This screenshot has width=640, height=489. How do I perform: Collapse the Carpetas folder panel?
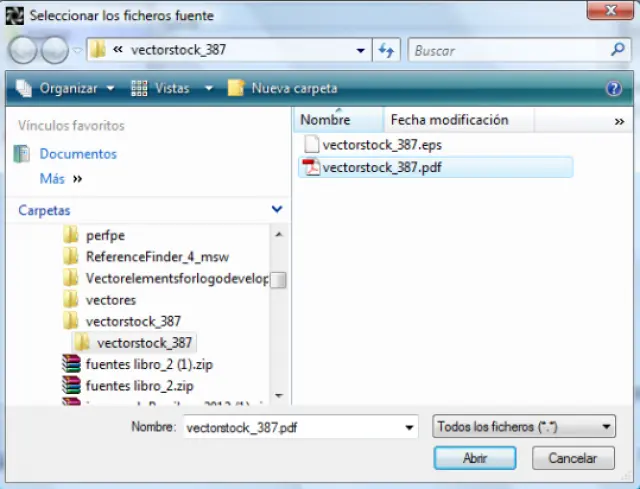click(277, 210)
